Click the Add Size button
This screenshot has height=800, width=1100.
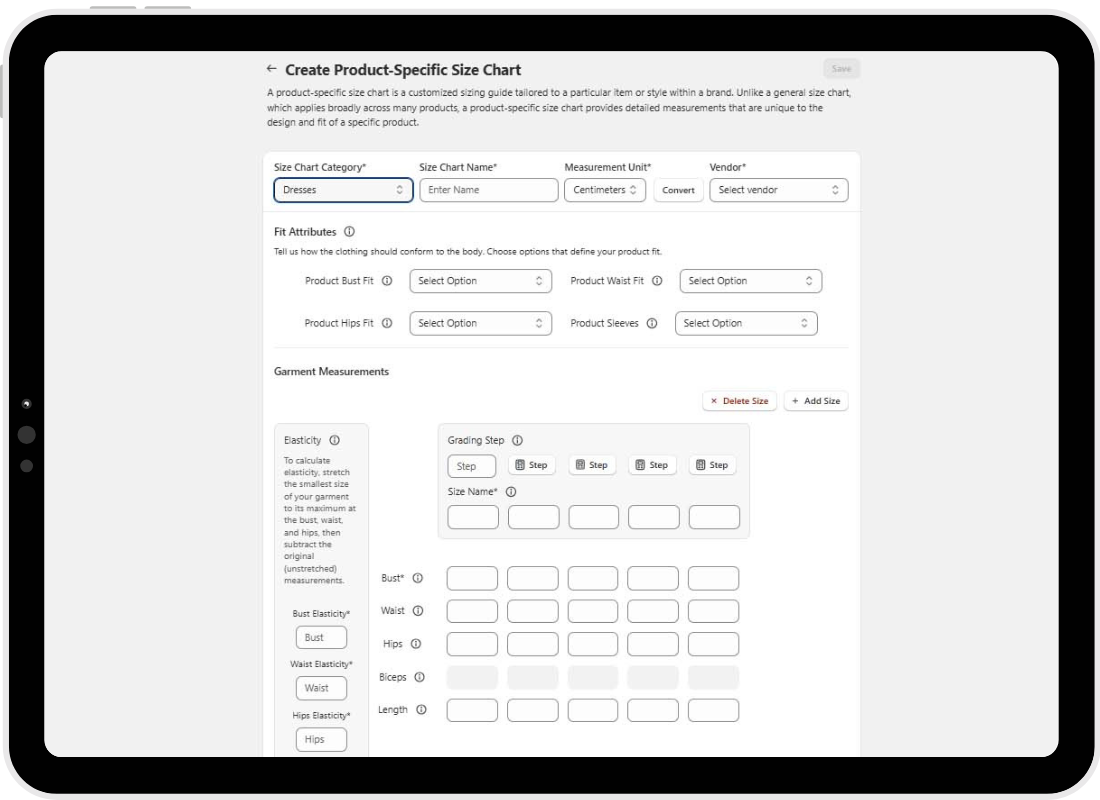(815, 401)
